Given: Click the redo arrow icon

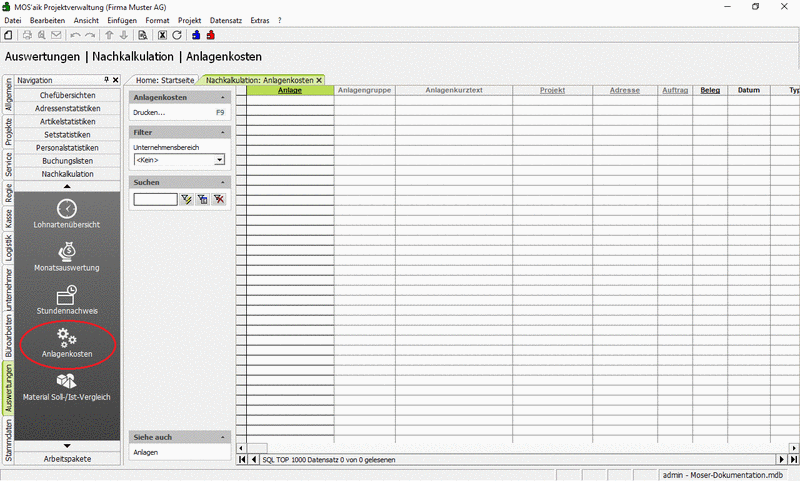Looking at the screenshot, I should click(90, 35).
